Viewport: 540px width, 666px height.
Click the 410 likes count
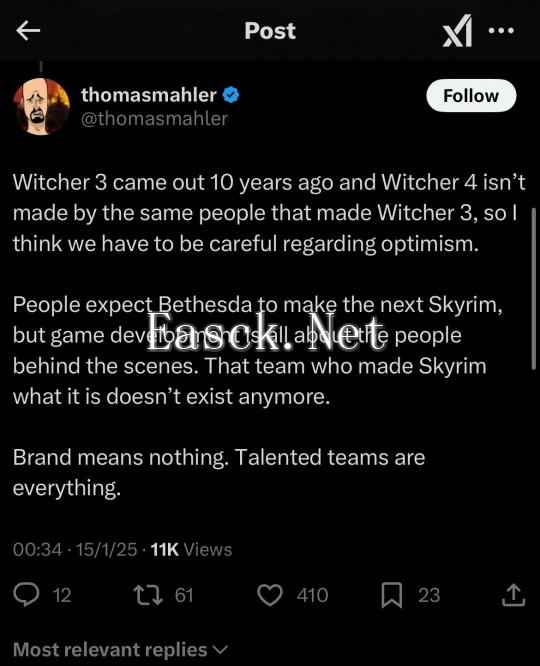click(312, 595)
